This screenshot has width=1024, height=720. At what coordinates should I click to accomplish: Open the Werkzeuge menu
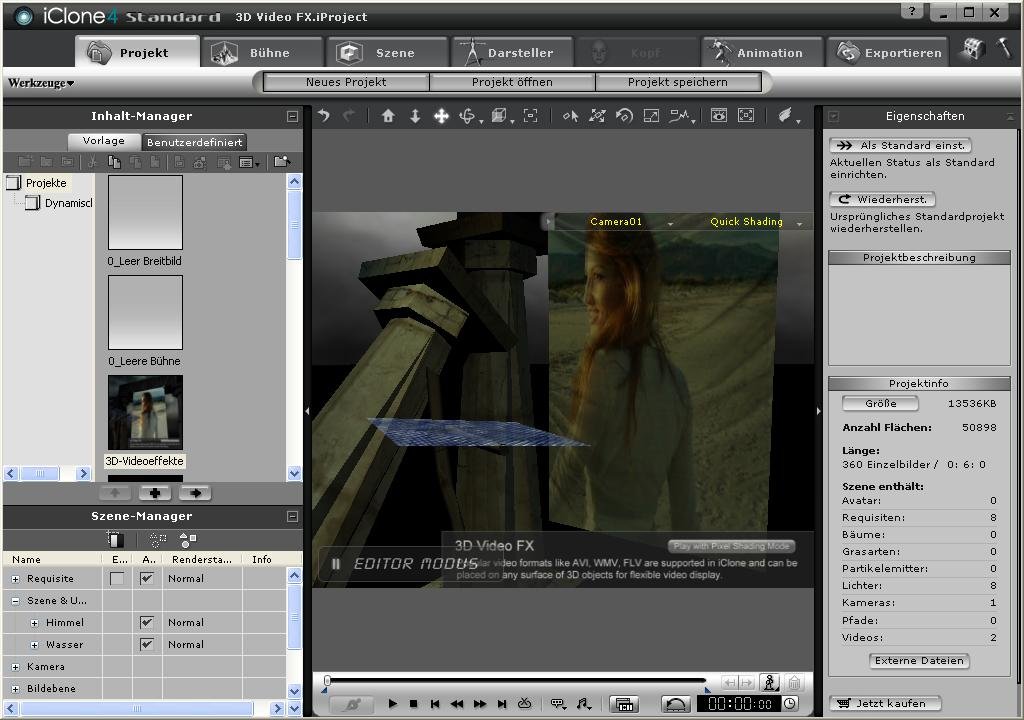40,83
